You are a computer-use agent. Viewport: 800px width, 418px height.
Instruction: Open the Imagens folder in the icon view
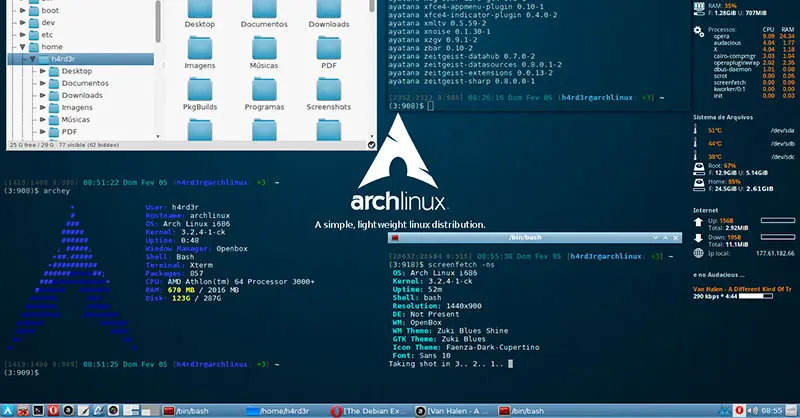[199, 53]
